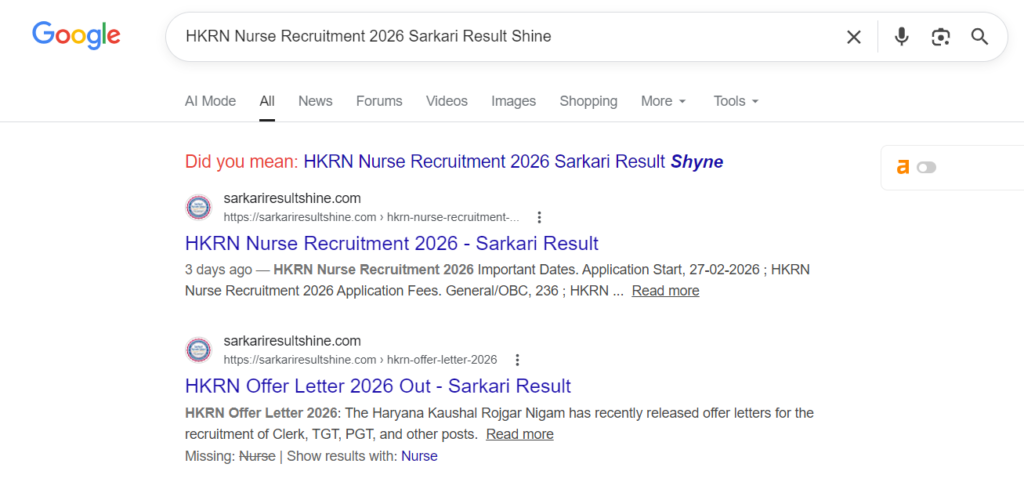Click sarkariresultshine favicon of first result
This screenshot has width=1024, height=482.
[199, 207]
